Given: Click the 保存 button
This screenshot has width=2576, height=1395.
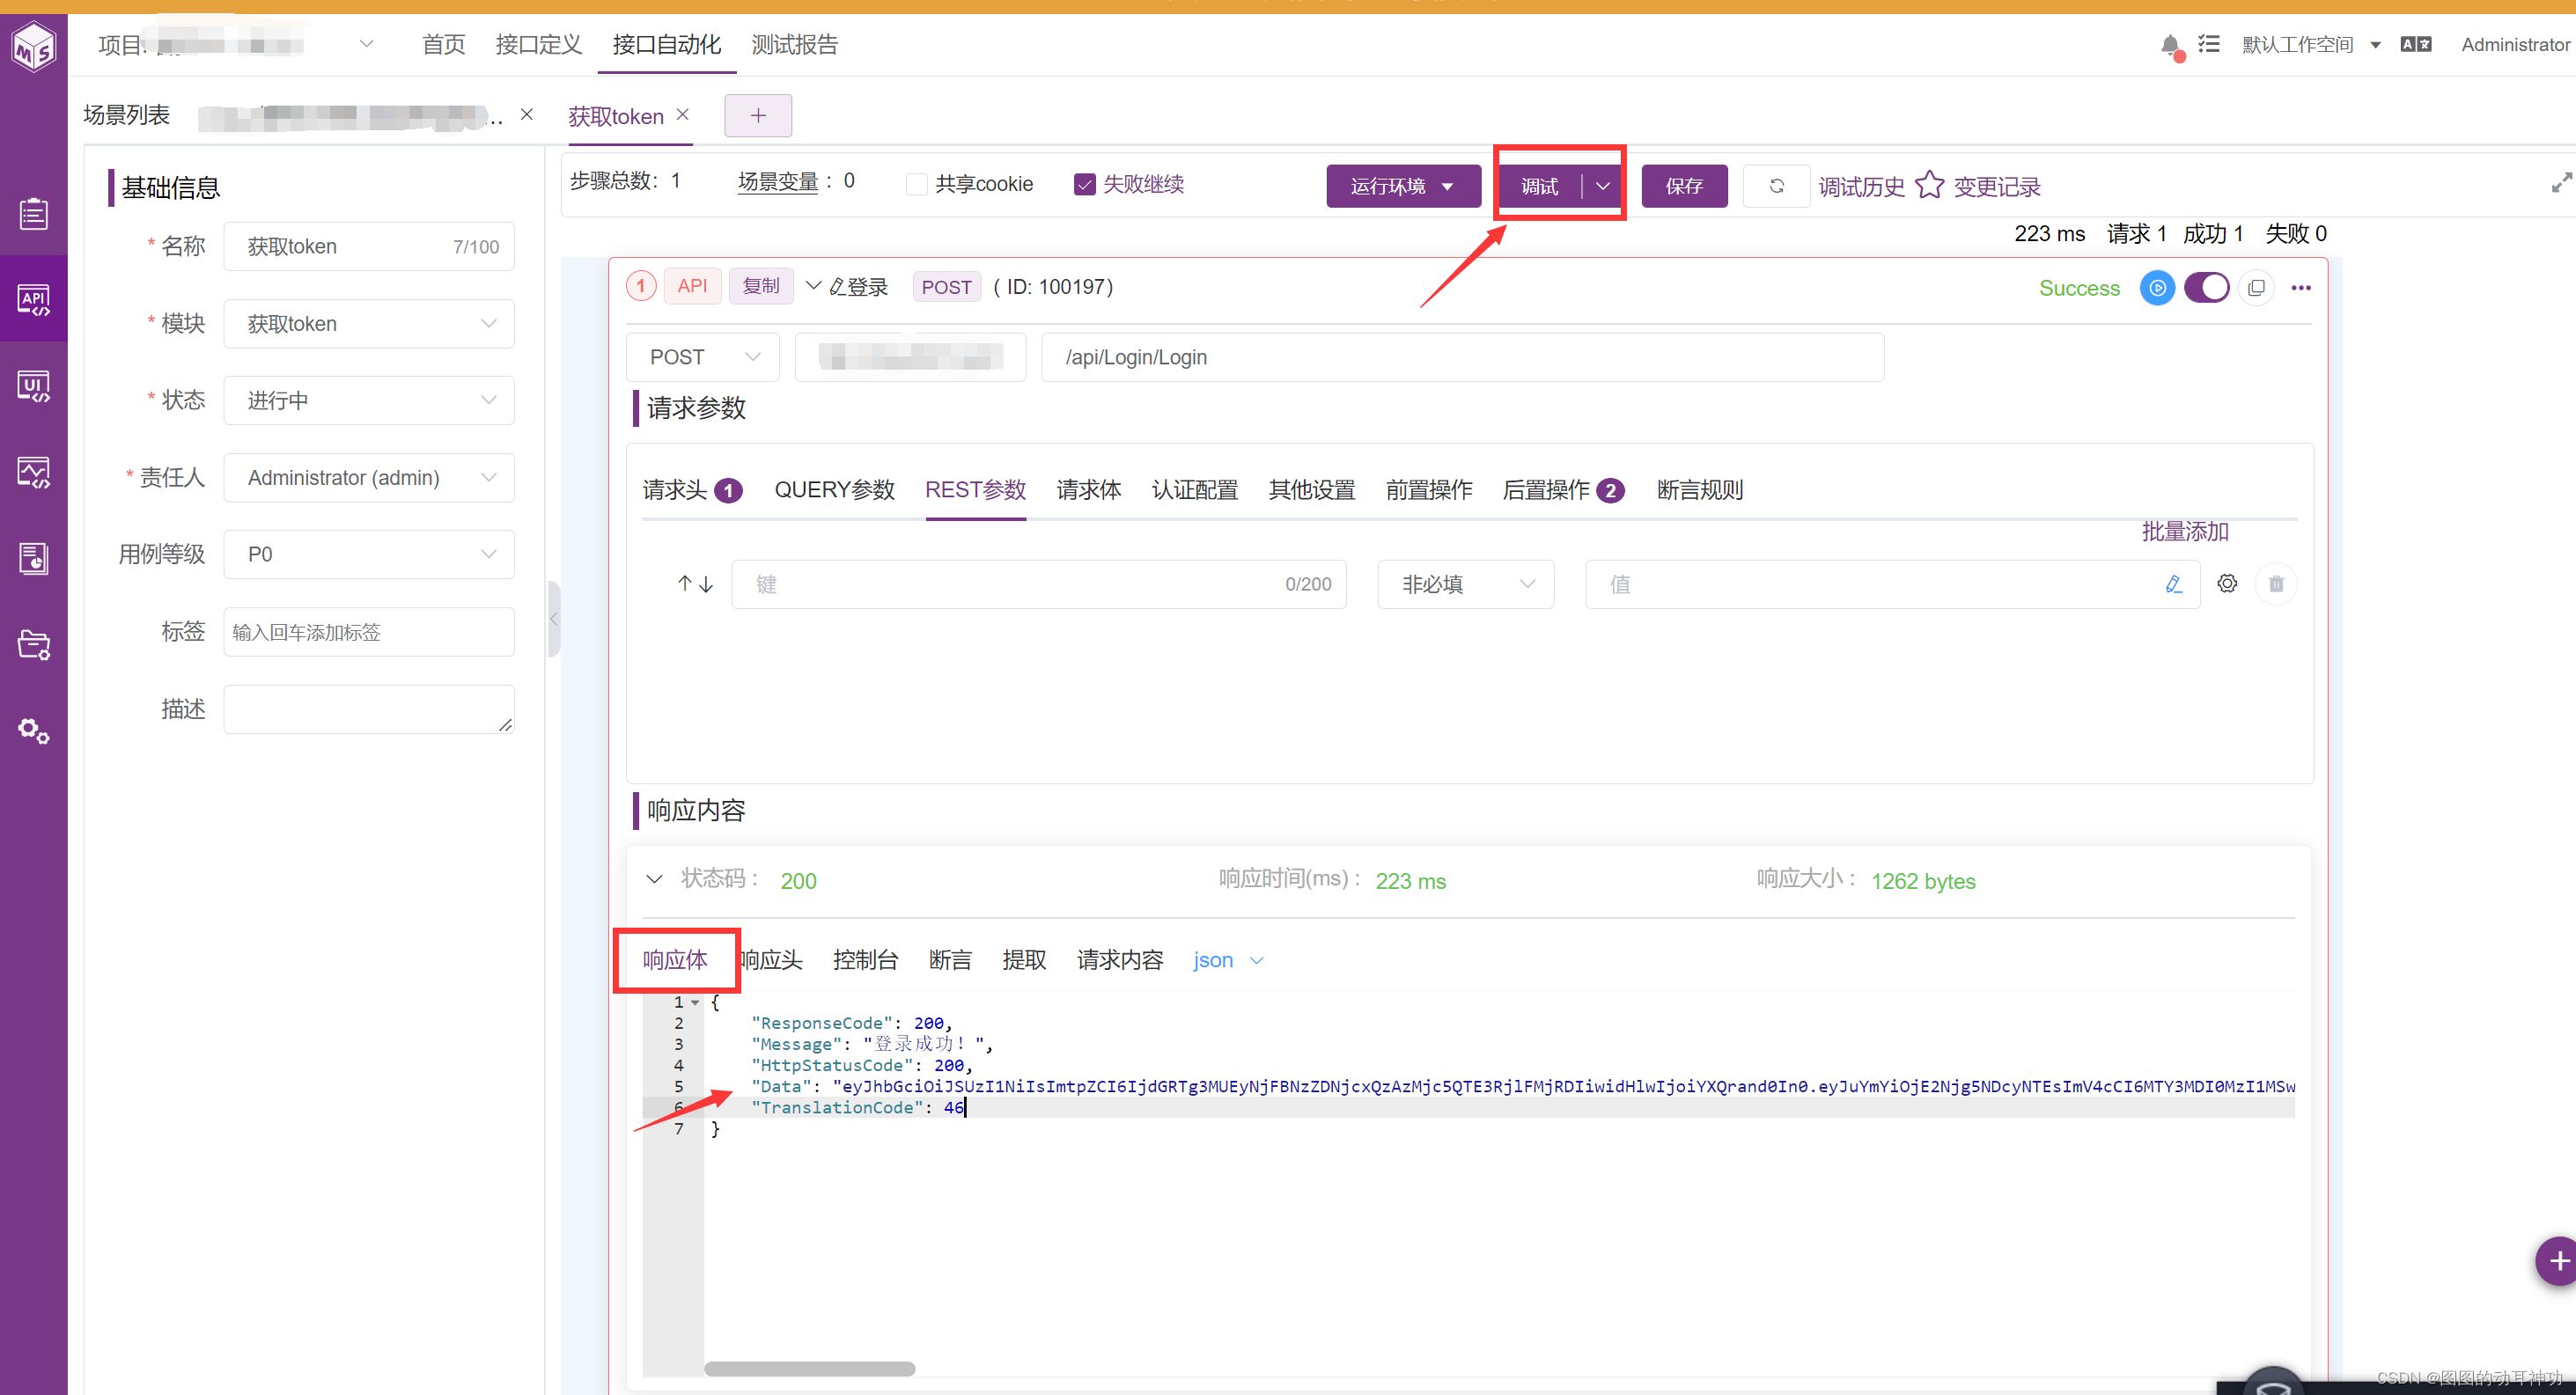Looking at the screenshot, I should click(x=1684, y=186).
